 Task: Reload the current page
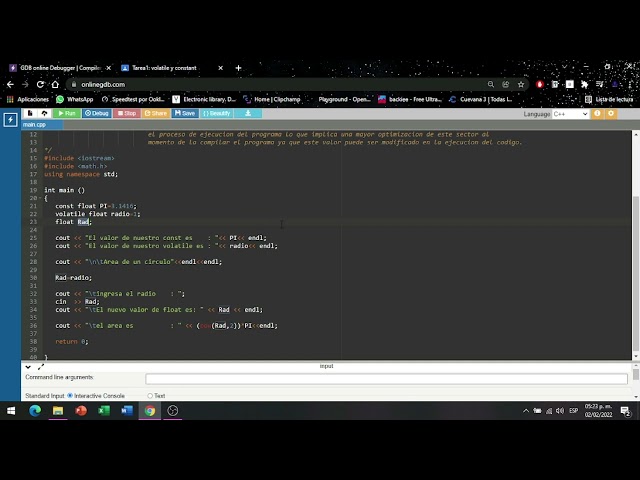pos(40,84)
